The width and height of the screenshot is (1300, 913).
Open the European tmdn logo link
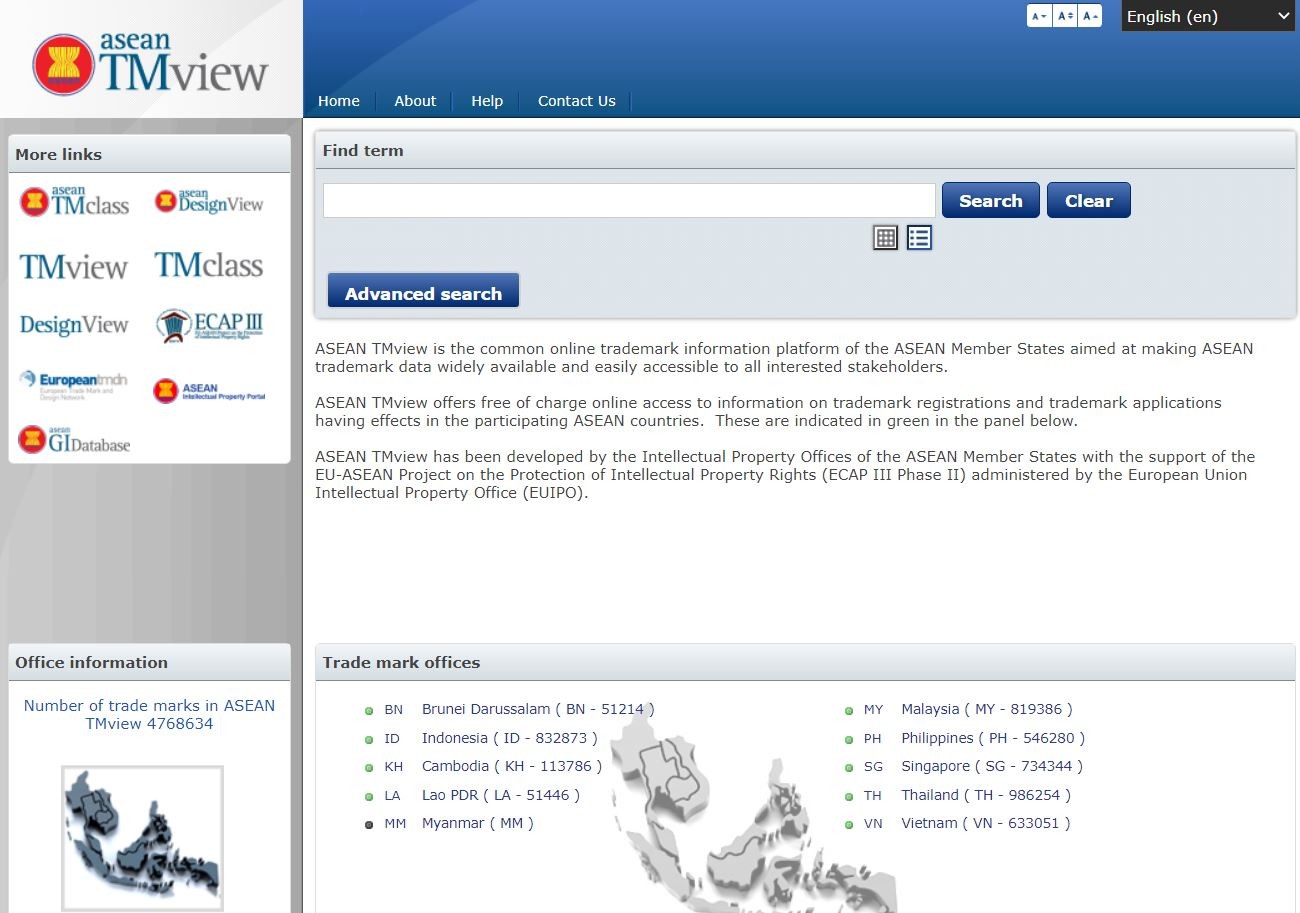coord(73,385)
